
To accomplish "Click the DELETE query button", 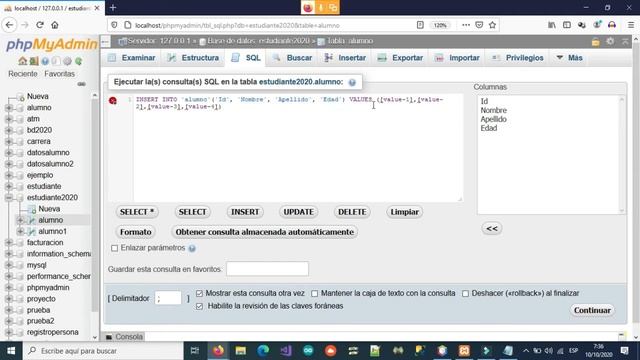I will [x=352, y=212].
